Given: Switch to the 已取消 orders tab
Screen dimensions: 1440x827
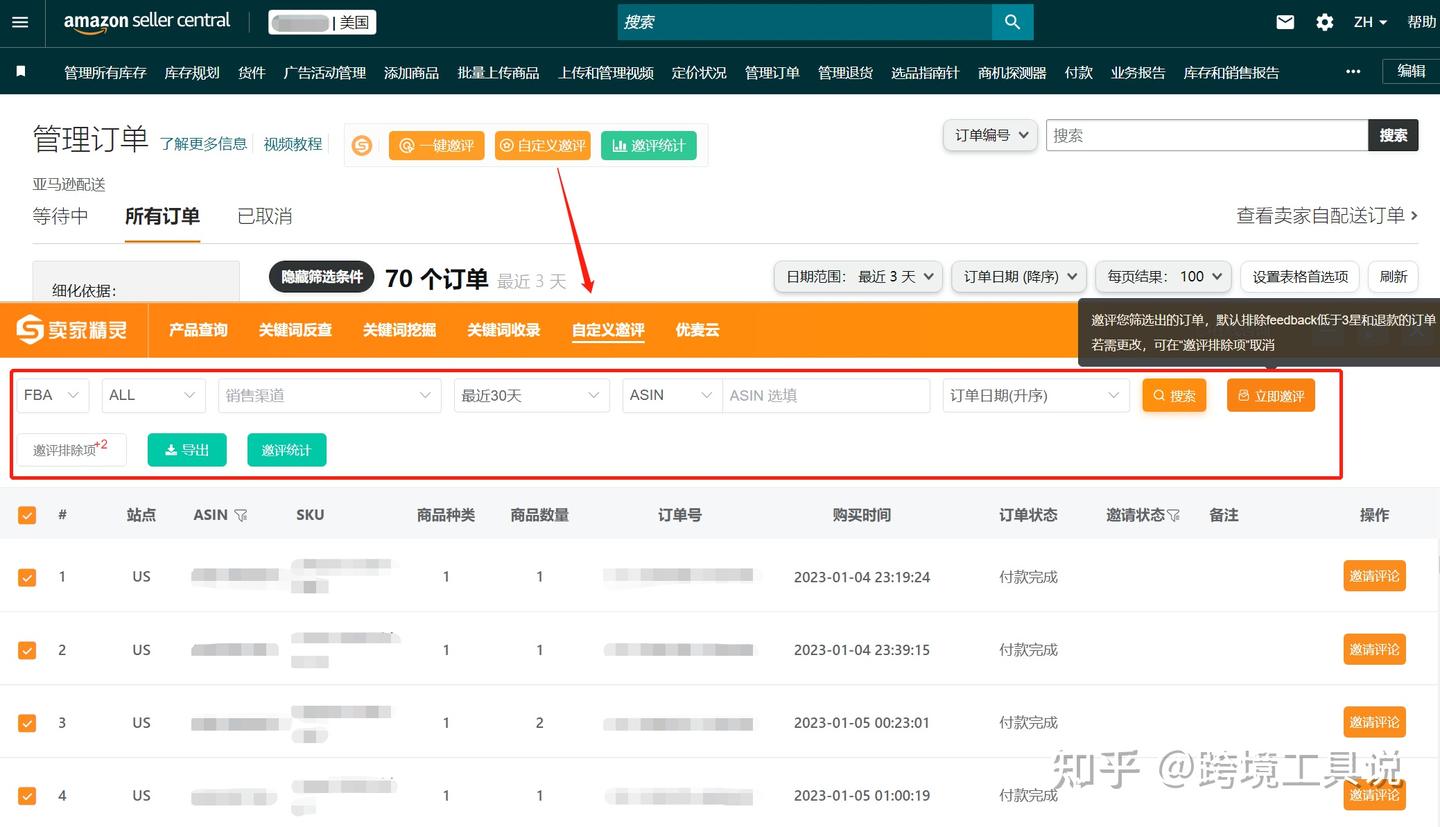Looking at the screenshot, I should 264,216.
